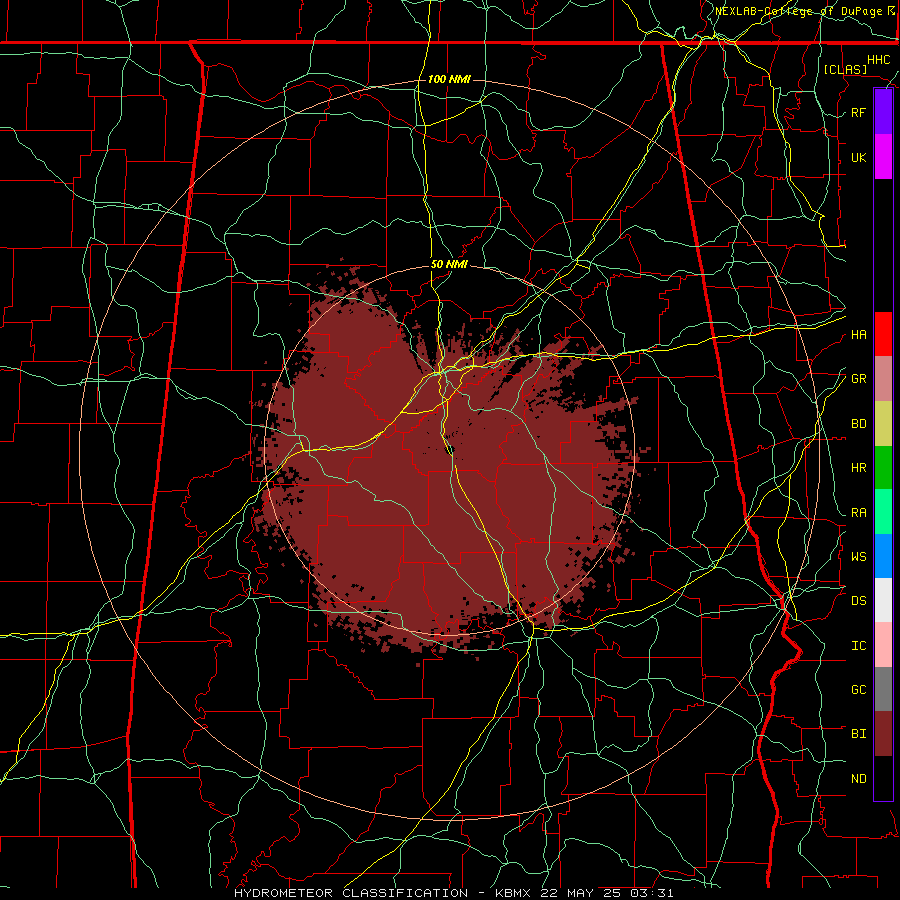Click the UK legend label
The height and width of the screenshot is (900, 900).
858,157
